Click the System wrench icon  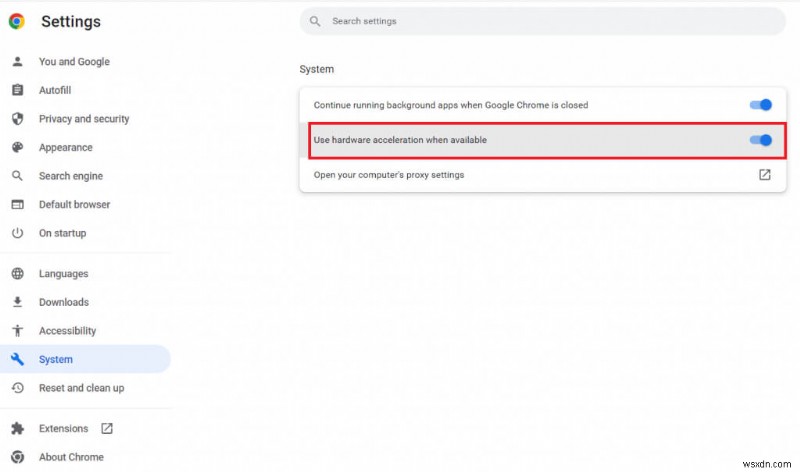17,359
